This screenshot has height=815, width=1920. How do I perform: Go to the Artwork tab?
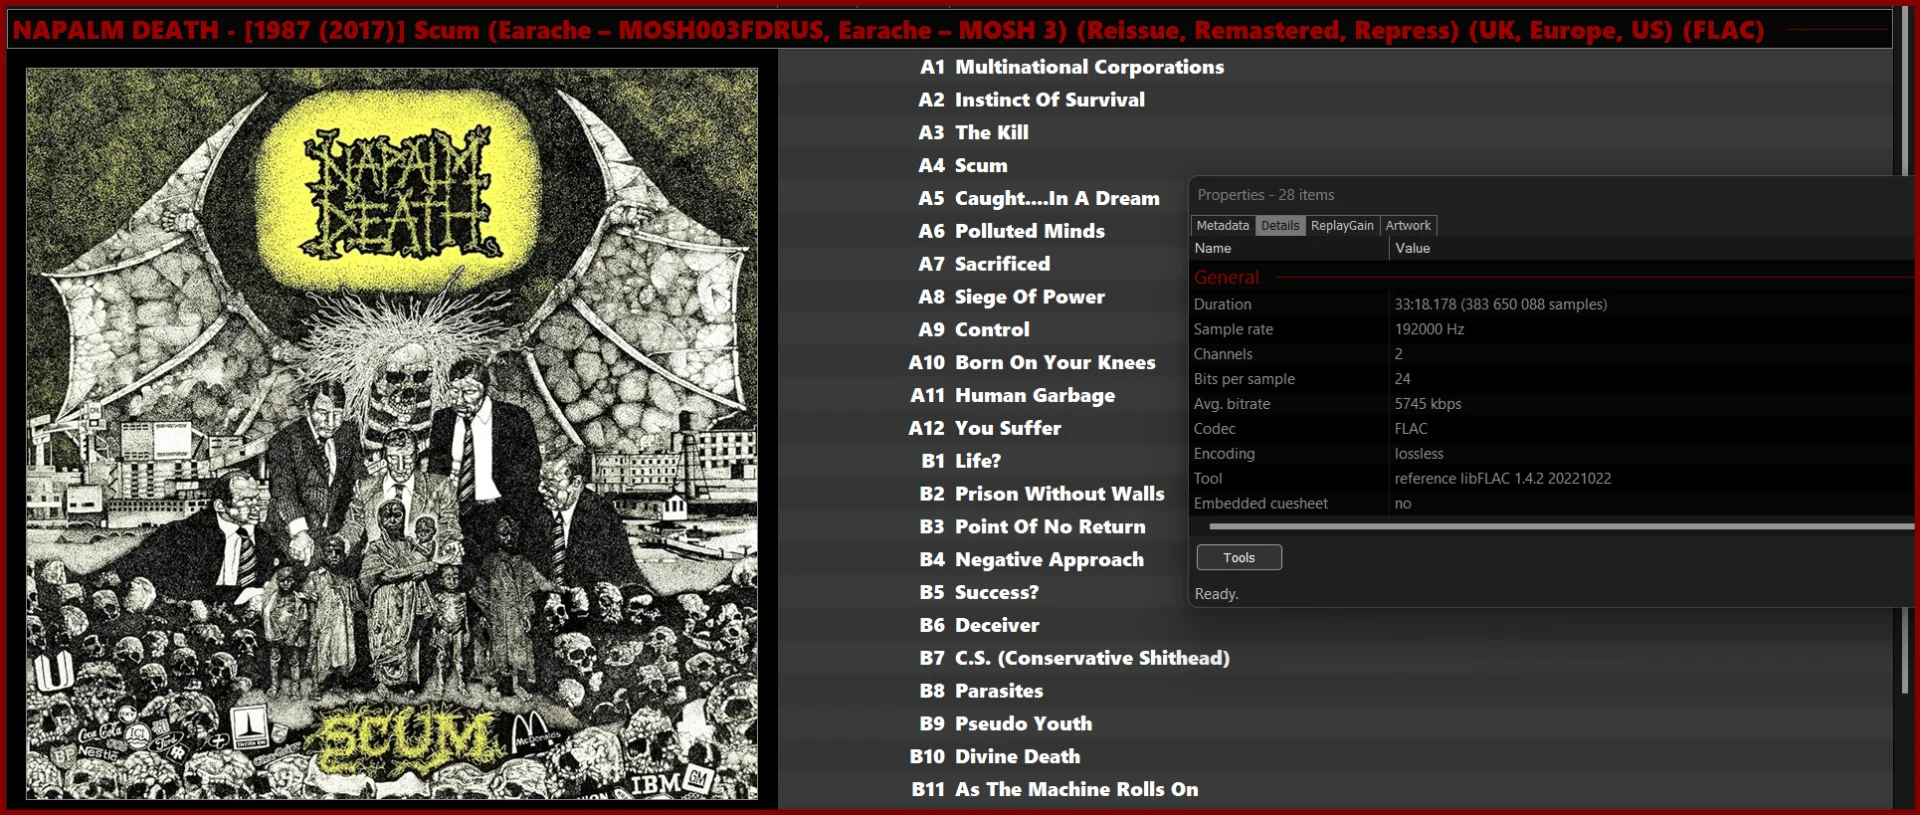tap(1408, 226)
